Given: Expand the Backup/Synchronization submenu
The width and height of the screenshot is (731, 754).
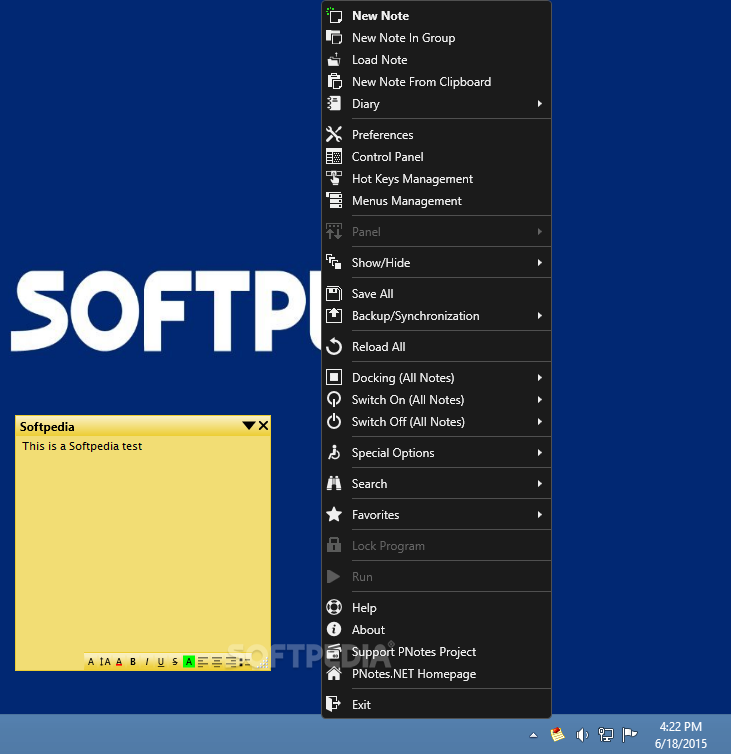Looking at the screenshot, I should (x=540, y=316).
